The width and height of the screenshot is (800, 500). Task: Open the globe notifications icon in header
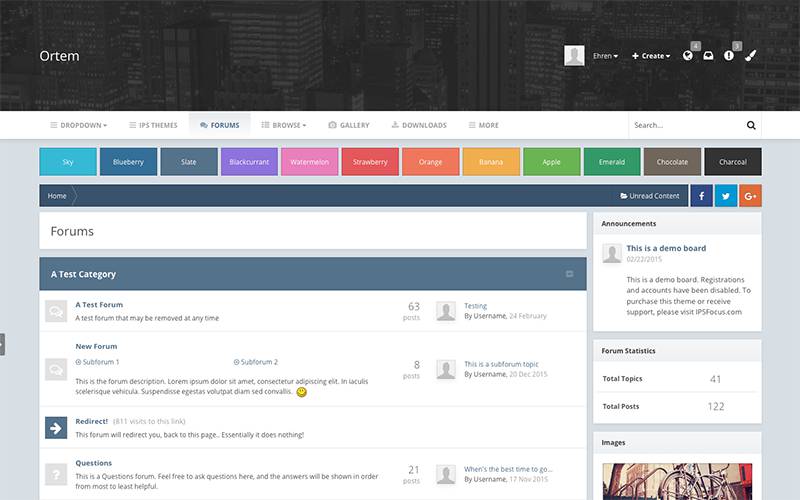coord(688,56)
